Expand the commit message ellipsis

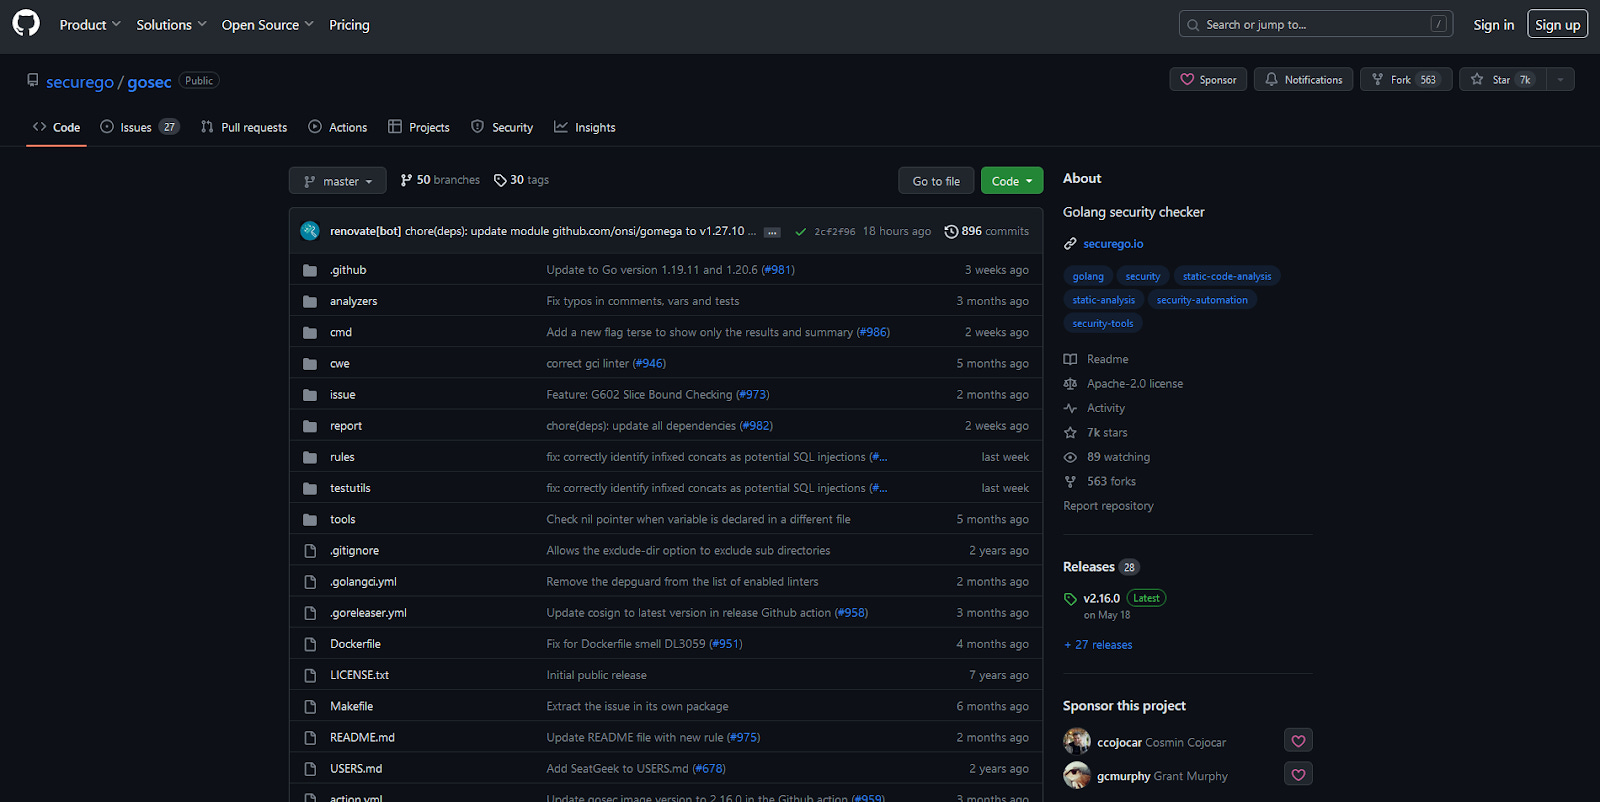click(772, 232)
